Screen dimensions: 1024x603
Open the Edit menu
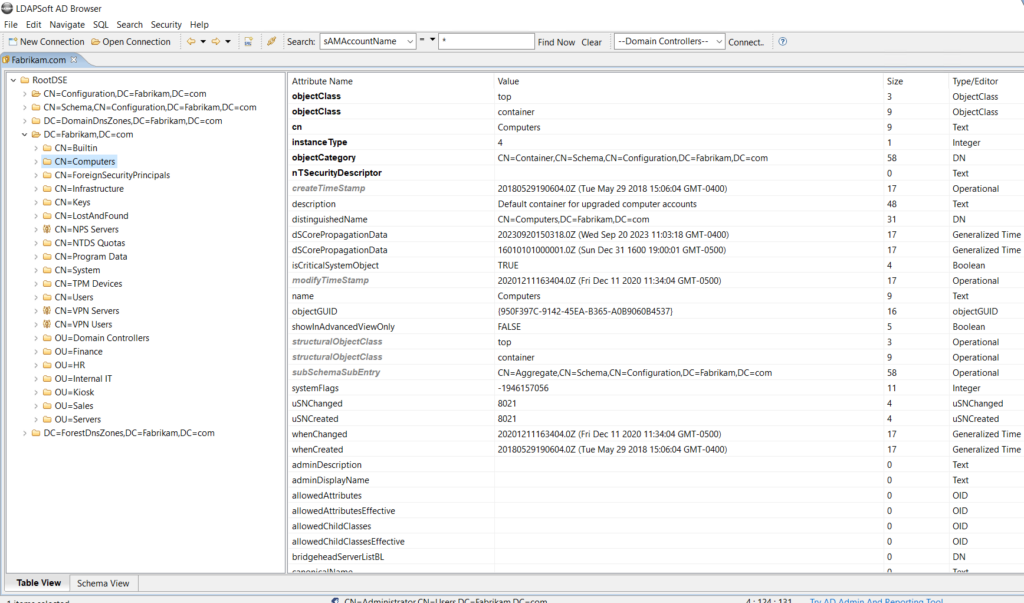33,24
